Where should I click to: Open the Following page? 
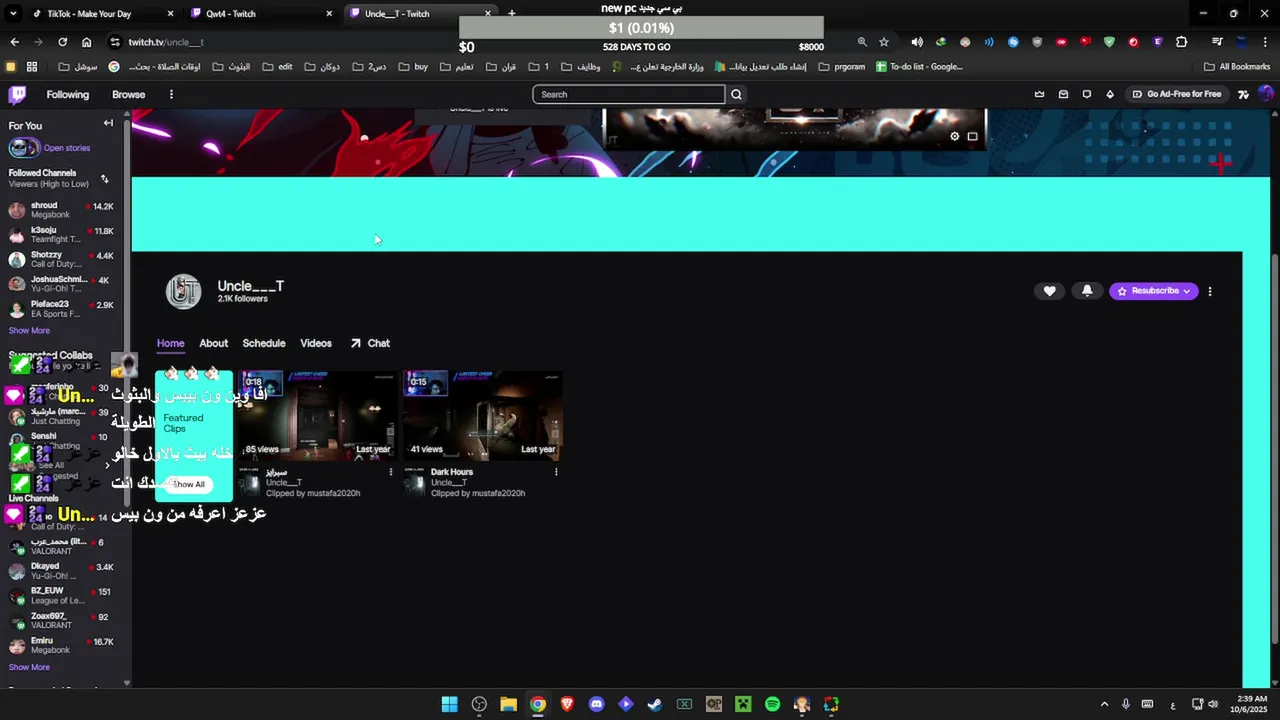click(68, 94)
